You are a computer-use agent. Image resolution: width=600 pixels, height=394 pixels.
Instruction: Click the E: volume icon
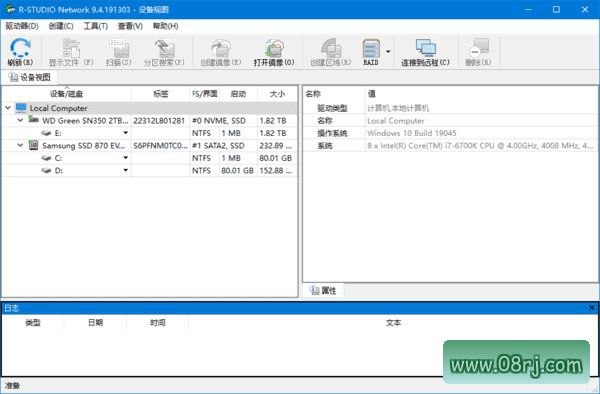46,133
